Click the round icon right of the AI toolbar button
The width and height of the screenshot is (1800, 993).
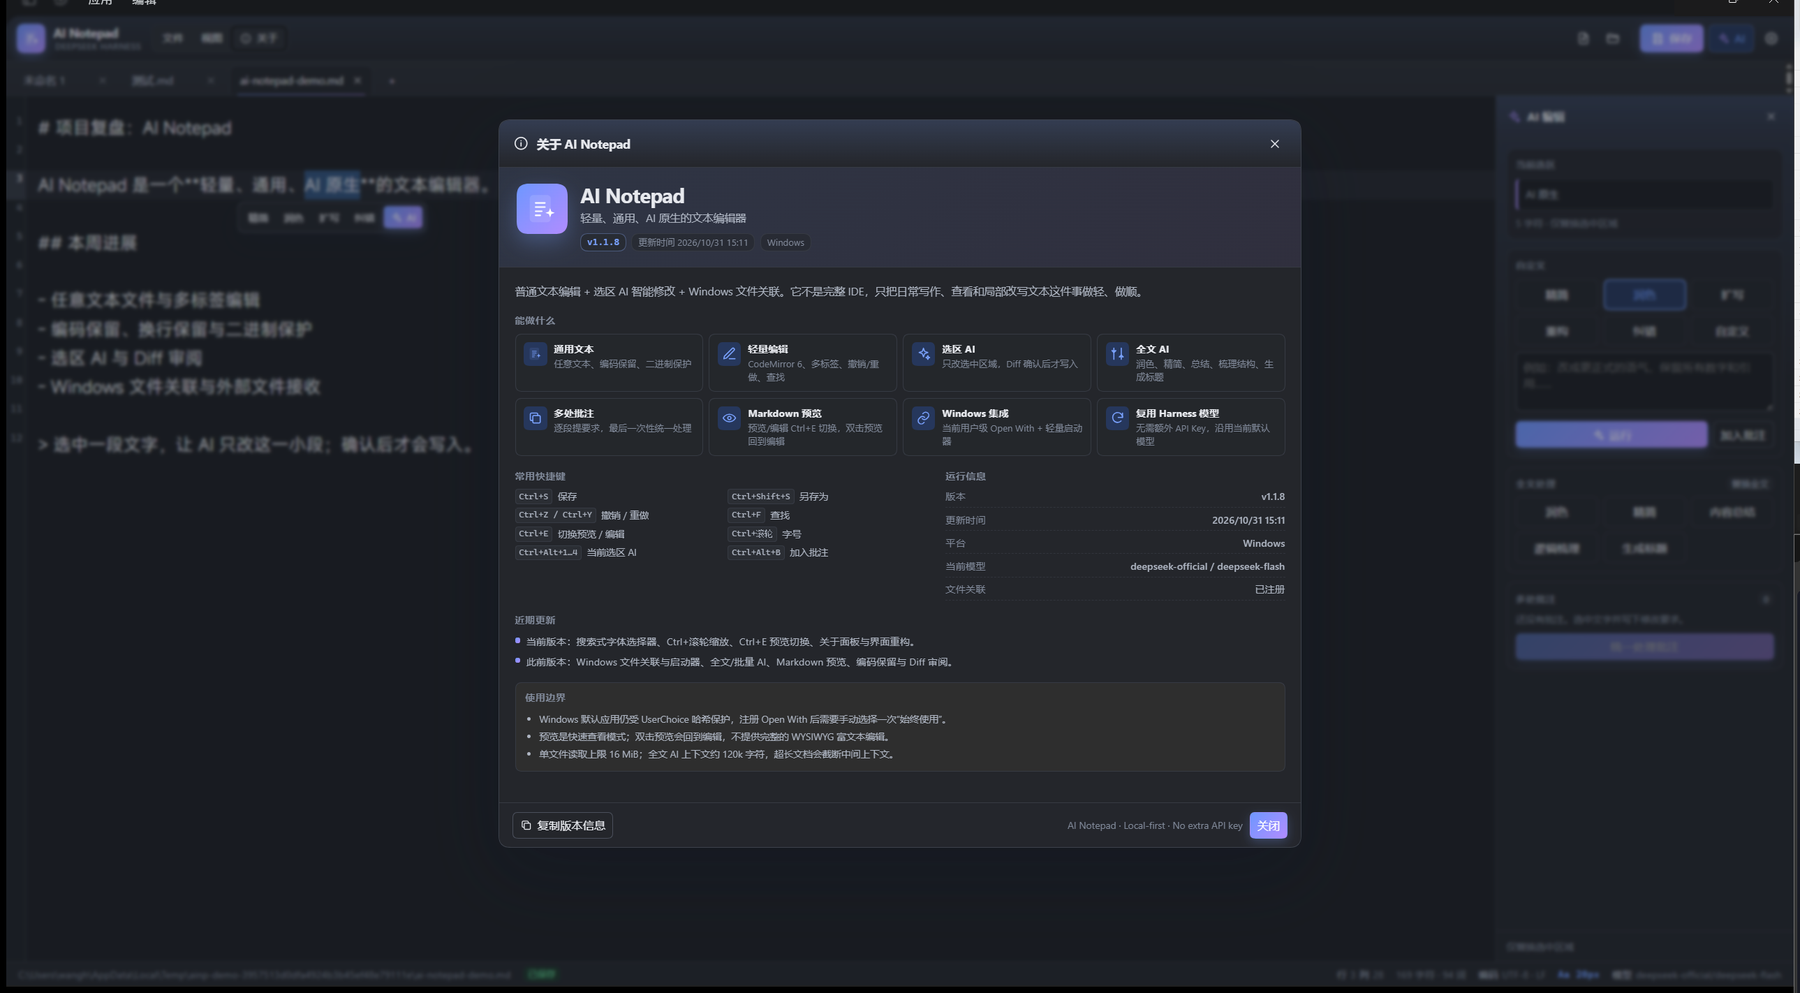click(x=1771, y=39)
